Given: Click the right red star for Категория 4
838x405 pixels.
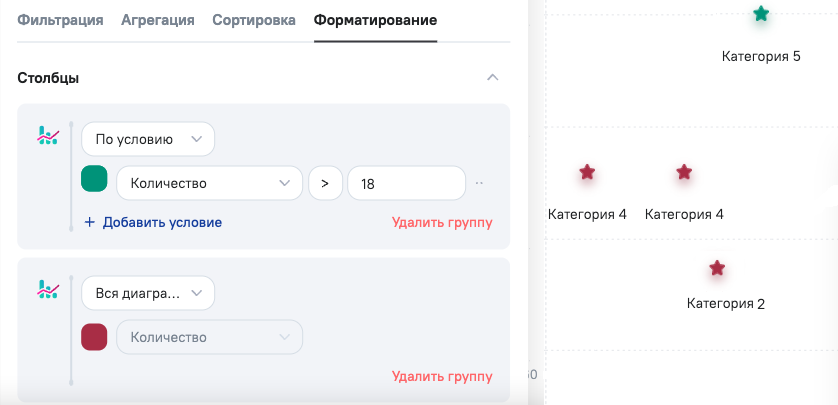Looking at the screenshot, I should click(x=684, y=172).
